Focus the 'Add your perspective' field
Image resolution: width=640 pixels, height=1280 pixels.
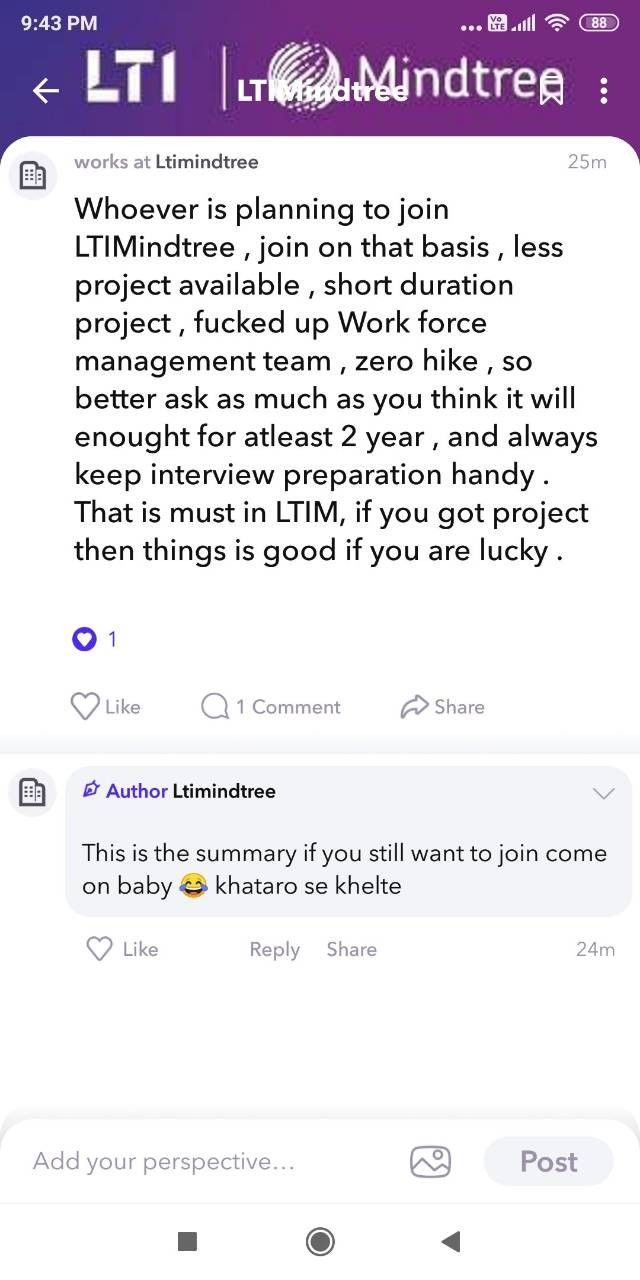coord(200,1161)
